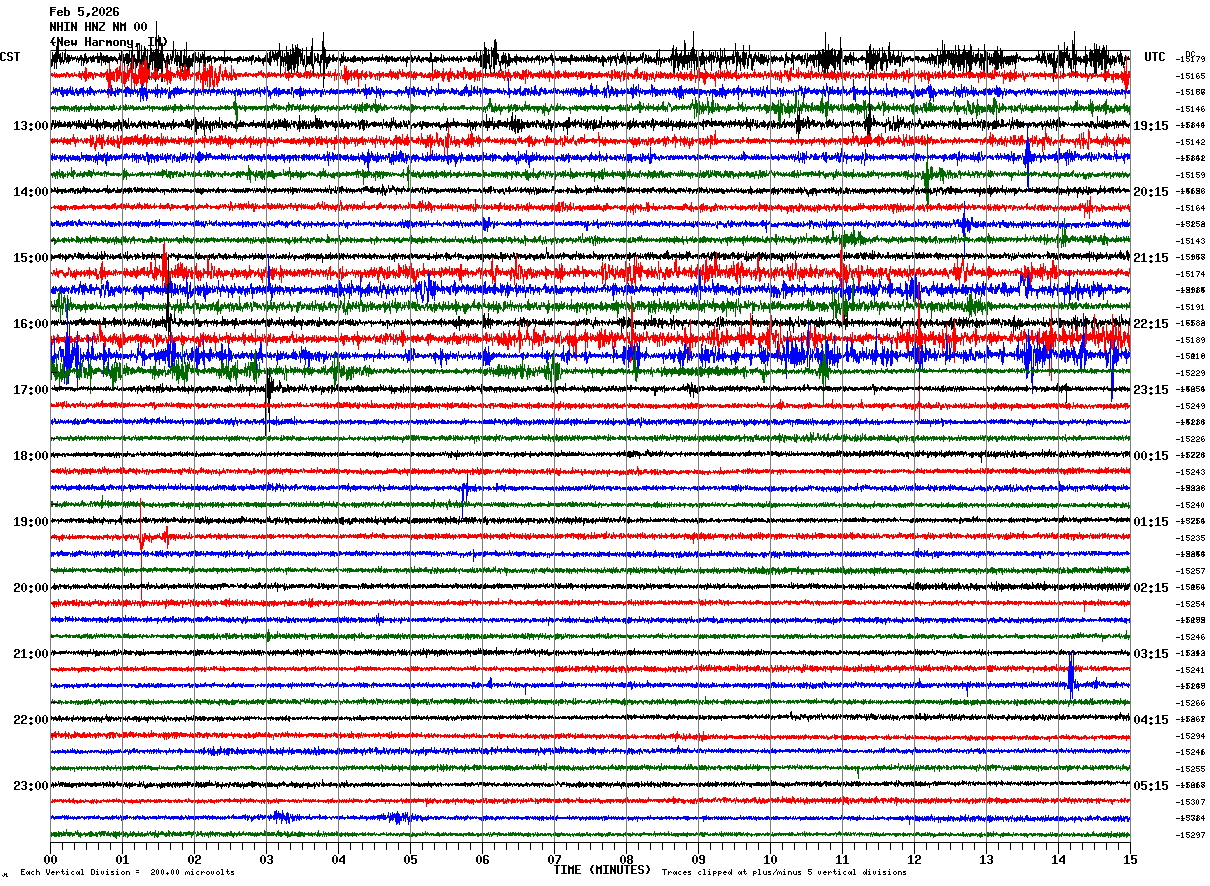
Task: Select the 13:00 CST time label
Action: [31, 126]
